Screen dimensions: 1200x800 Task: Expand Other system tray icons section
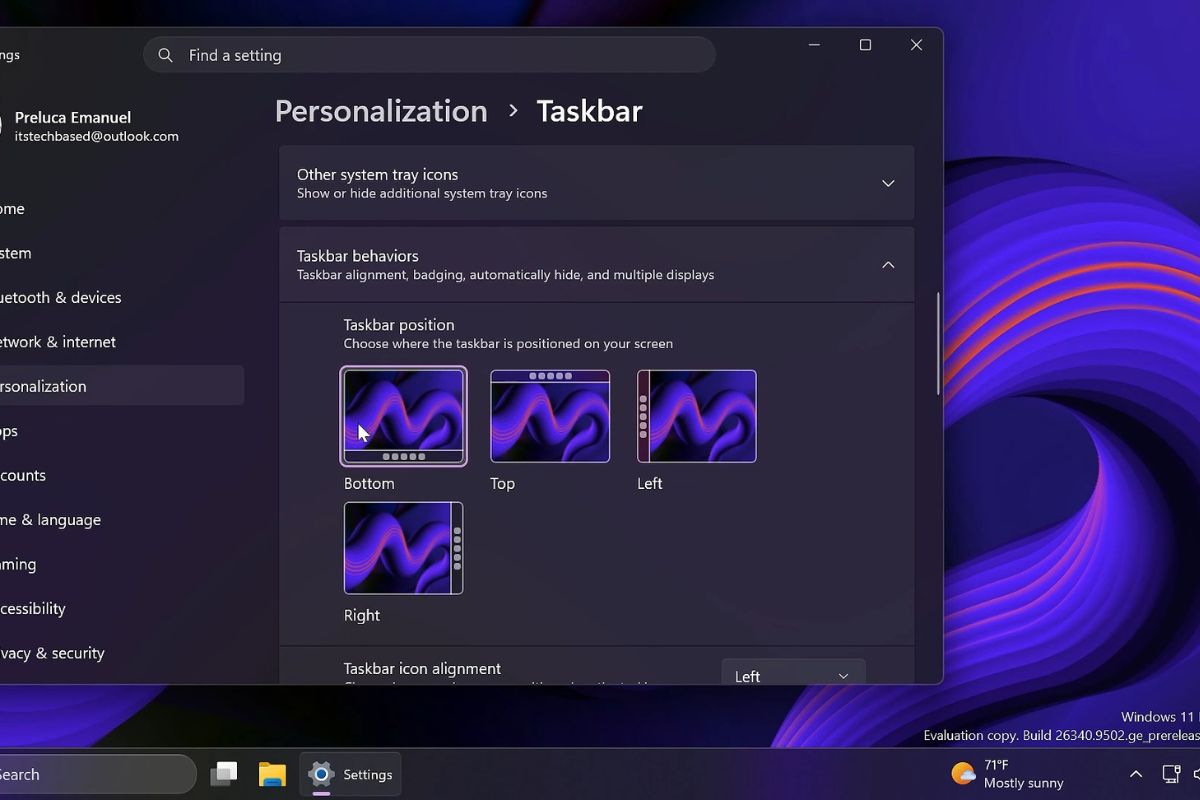596,183
